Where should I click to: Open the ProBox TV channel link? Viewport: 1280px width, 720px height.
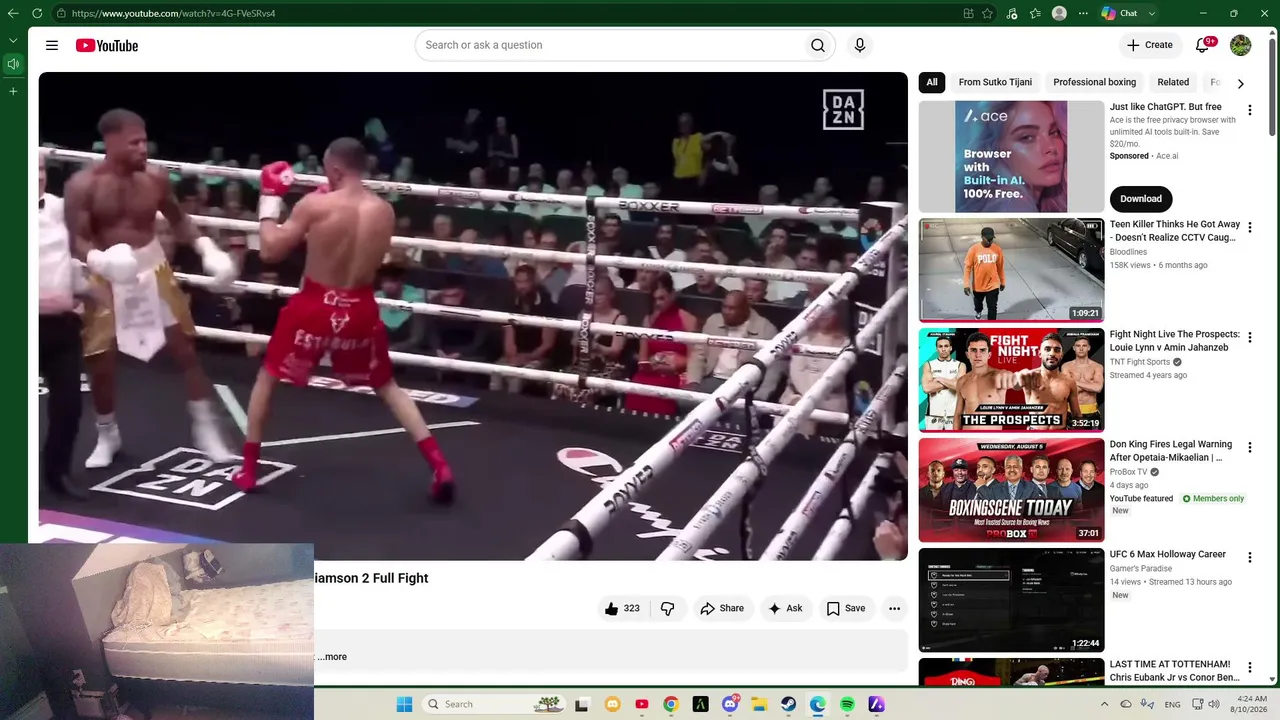1128,472
